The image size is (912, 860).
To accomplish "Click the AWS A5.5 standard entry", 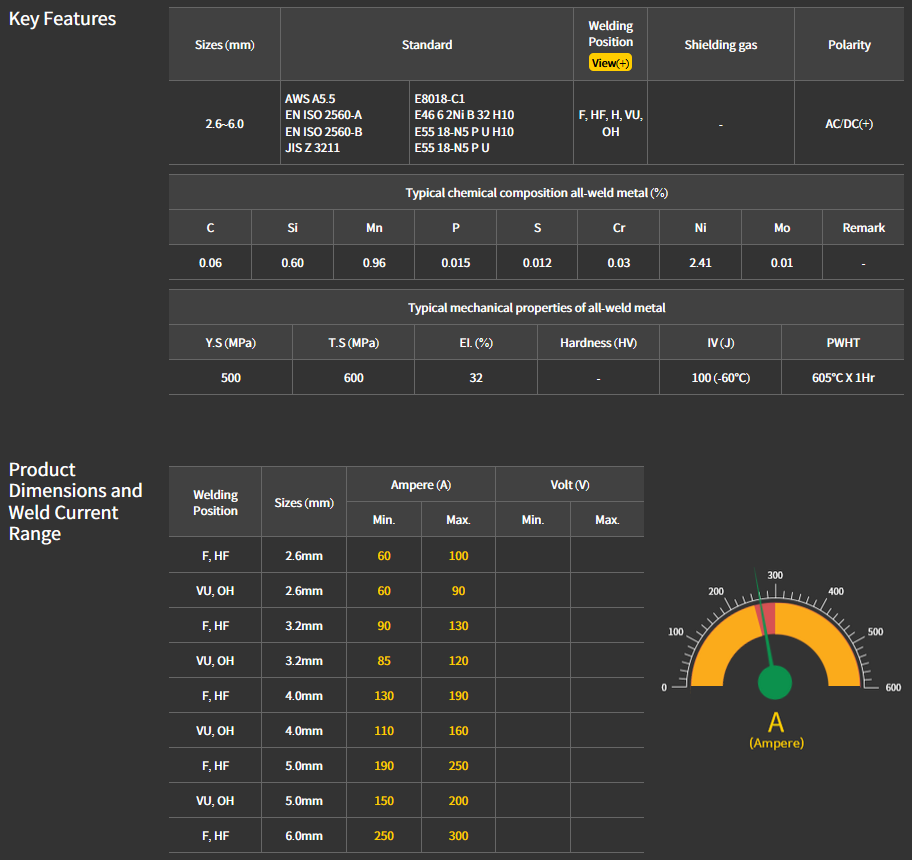I will pos(310,99).
